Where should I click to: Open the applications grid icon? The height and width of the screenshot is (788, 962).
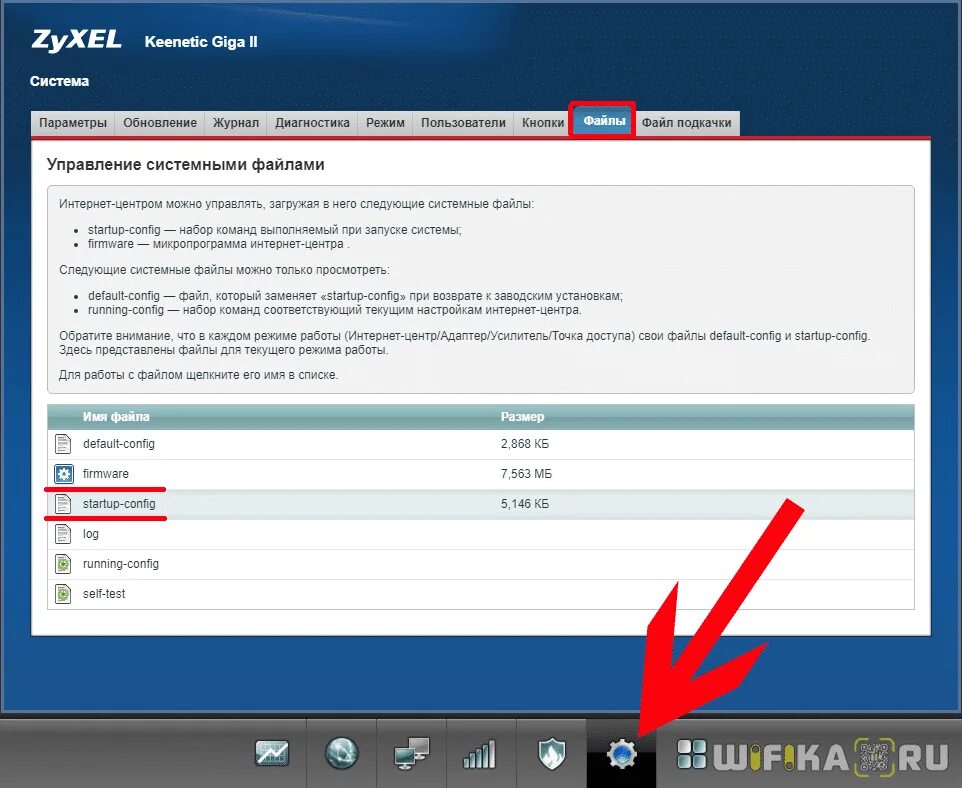[x=692, y=754]
